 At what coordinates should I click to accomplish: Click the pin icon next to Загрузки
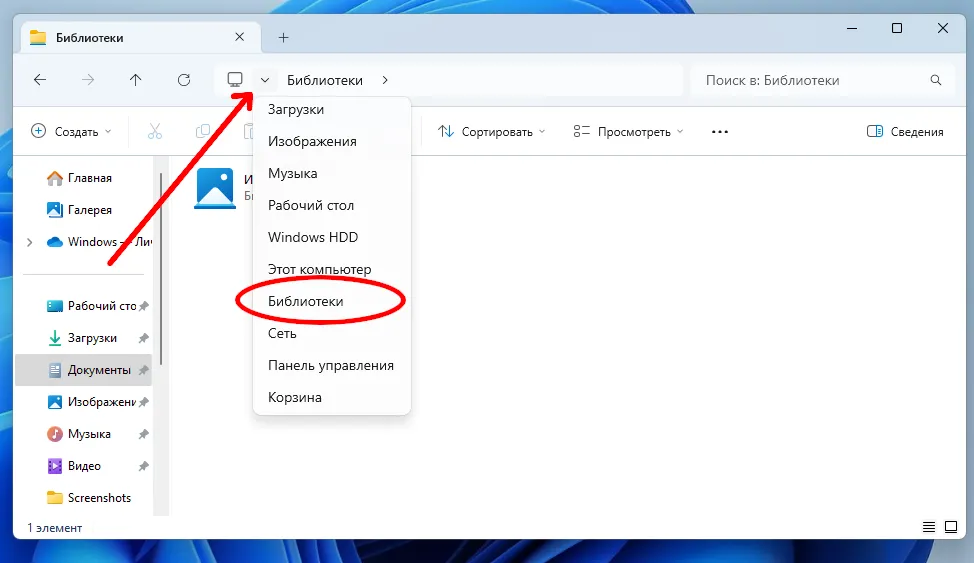pos(143,338)
